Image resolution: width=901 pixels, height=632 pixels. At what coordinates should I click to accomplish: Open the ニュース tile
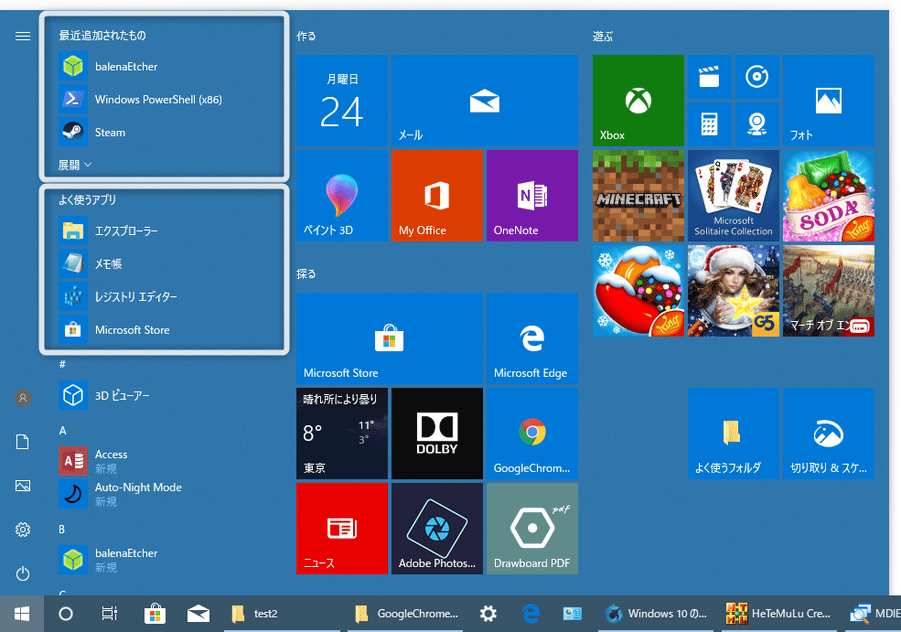(x=342, y=529)
